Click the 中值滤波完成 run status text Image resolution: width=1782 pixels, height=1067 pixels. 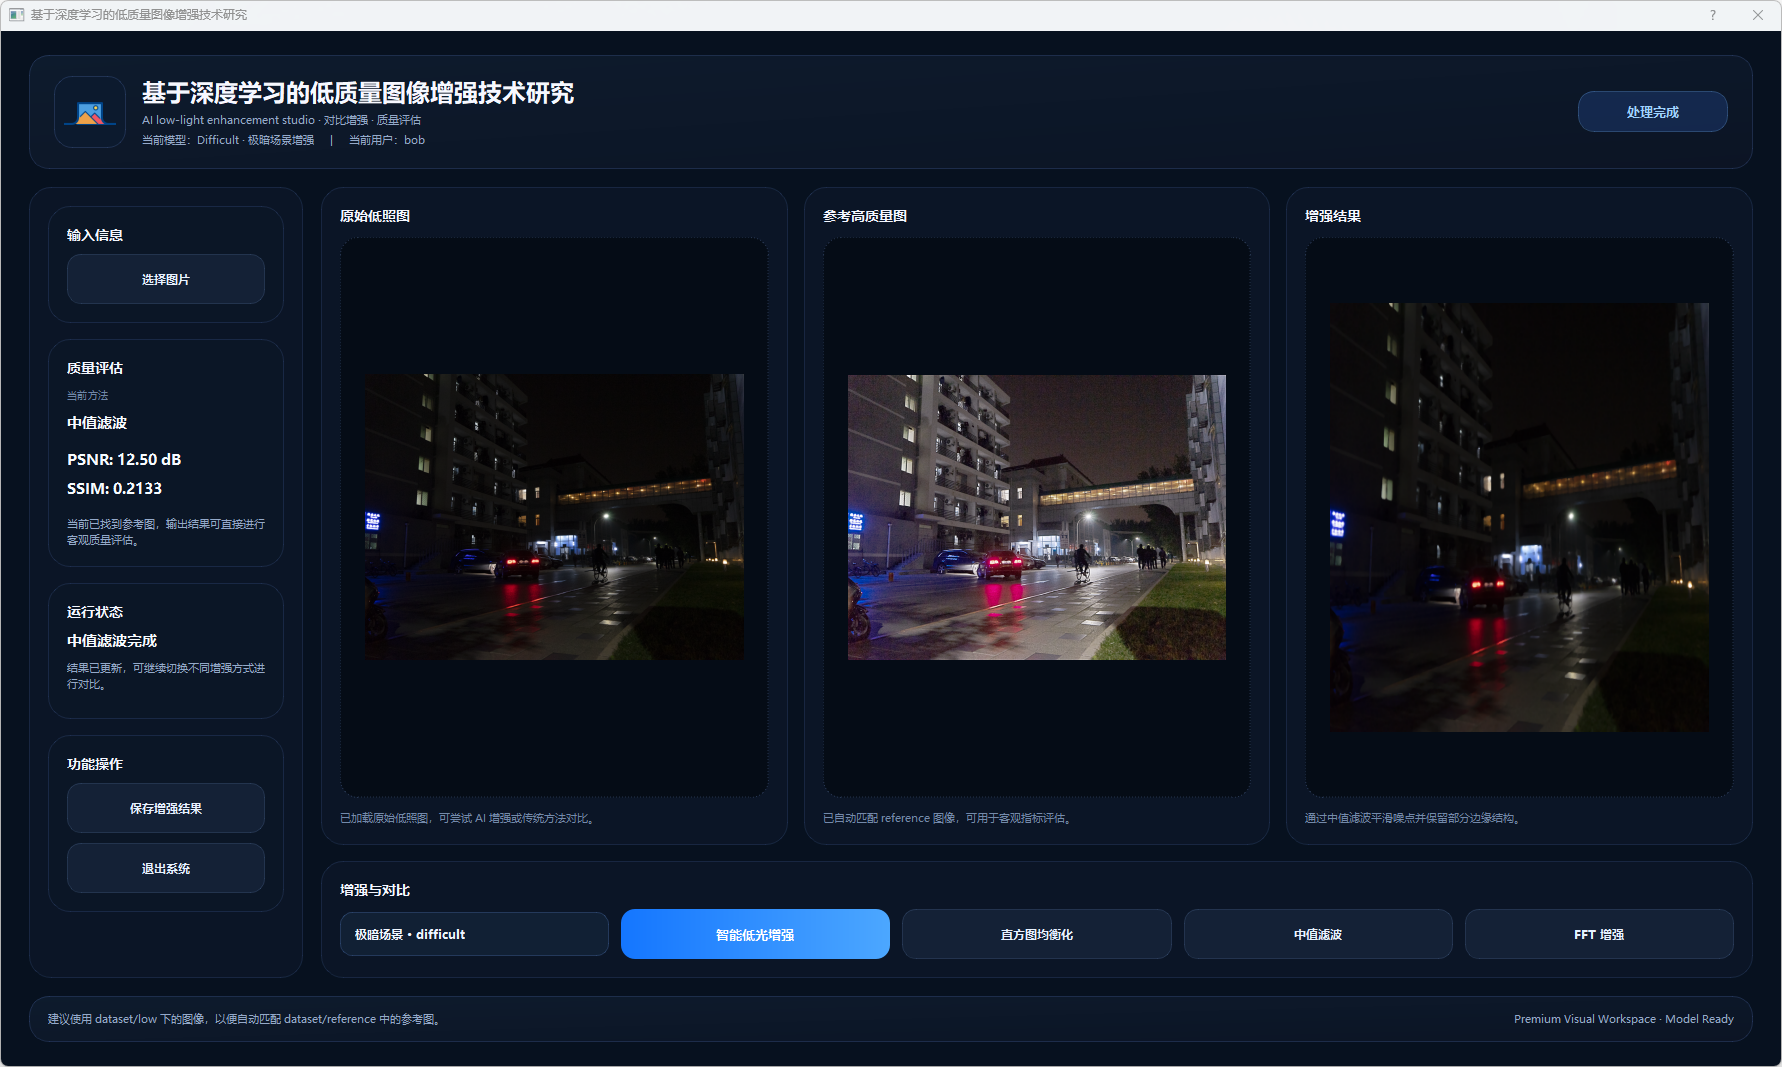click(x=112, y=641)
